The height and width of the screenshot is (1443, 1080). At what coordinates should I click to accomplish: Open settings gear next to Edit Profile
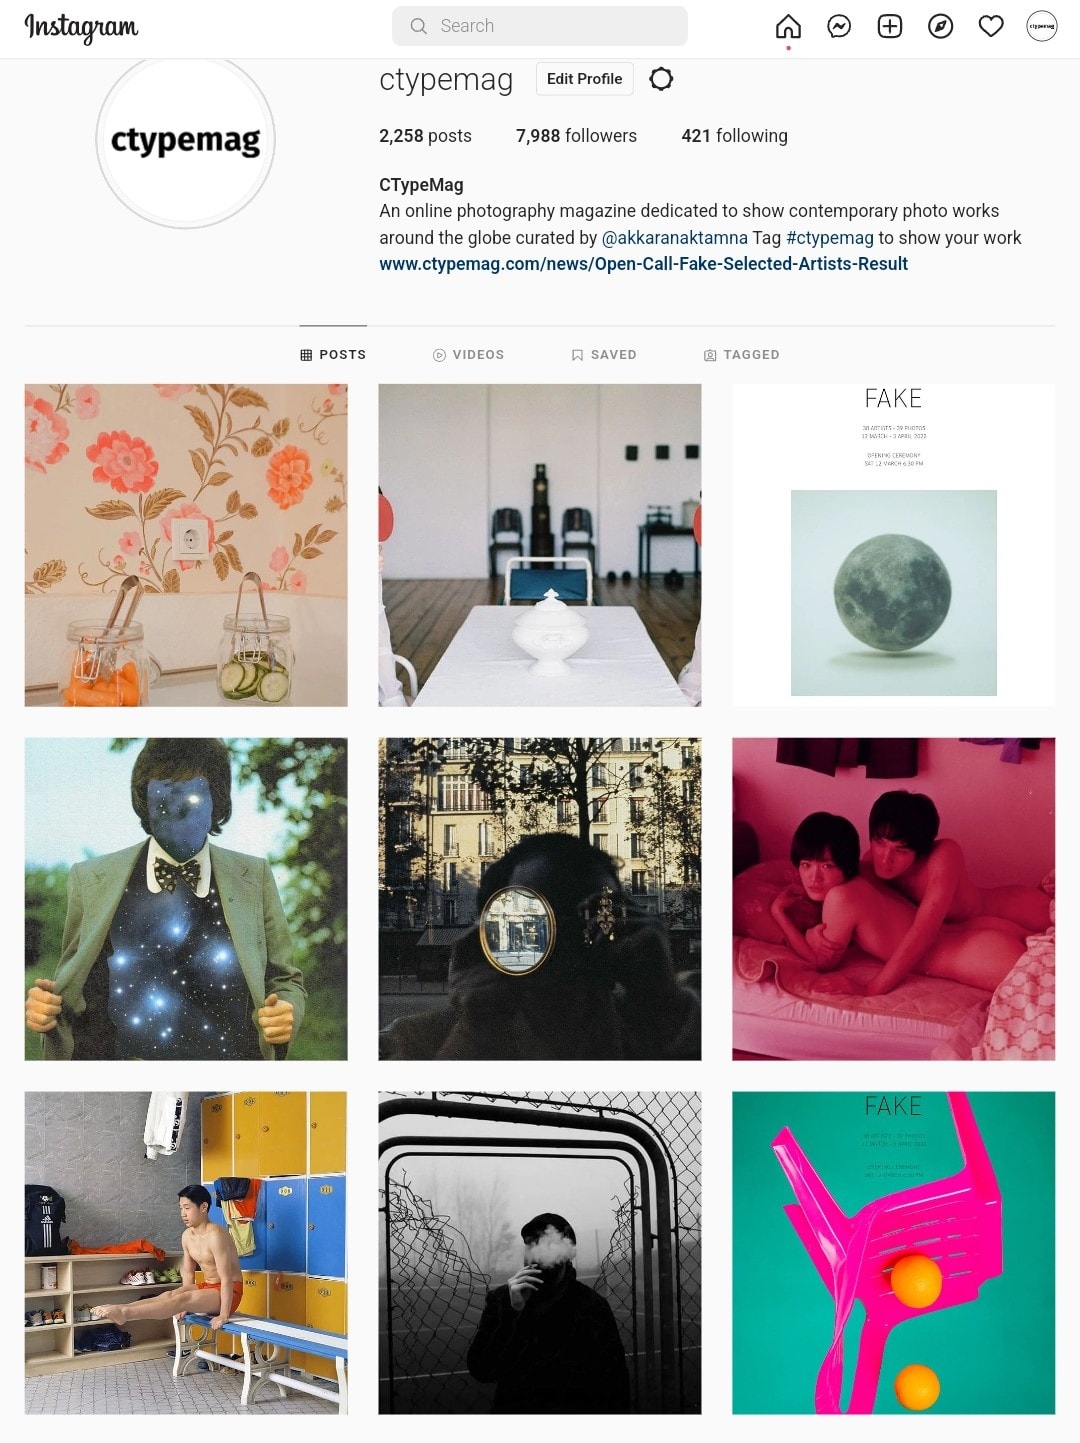point(661,79)
